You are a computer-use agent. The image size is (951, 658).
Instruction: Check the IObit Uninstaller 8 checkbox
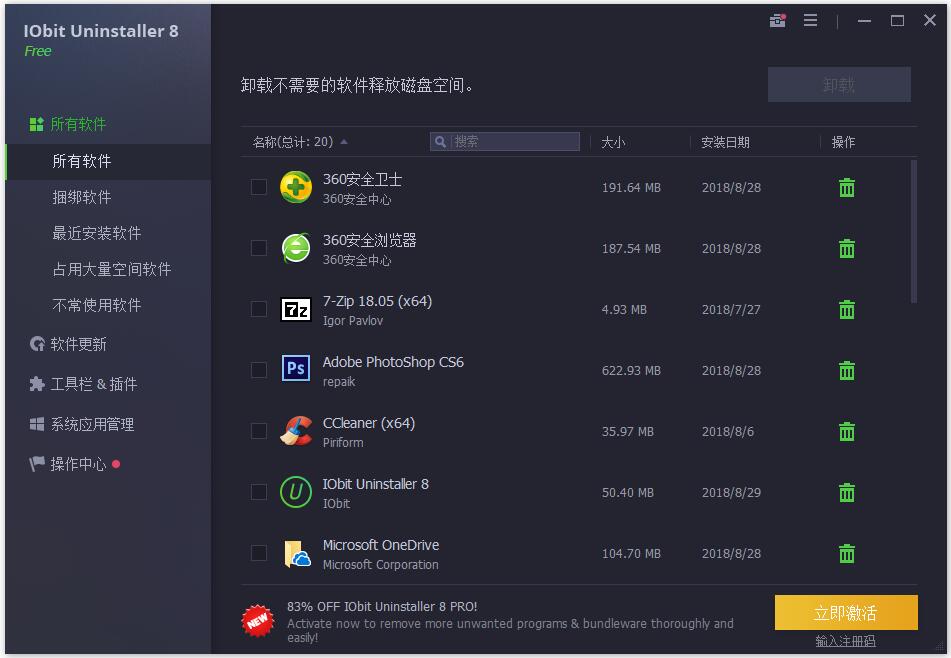coord(259,492)
